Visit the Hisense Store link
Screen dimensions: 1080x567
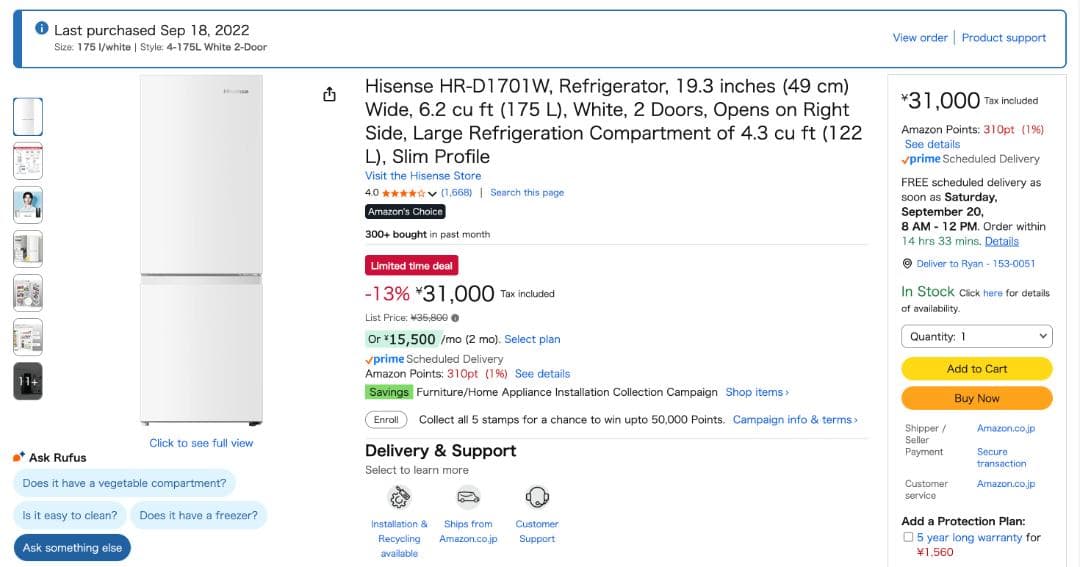(x=423, y=176)
